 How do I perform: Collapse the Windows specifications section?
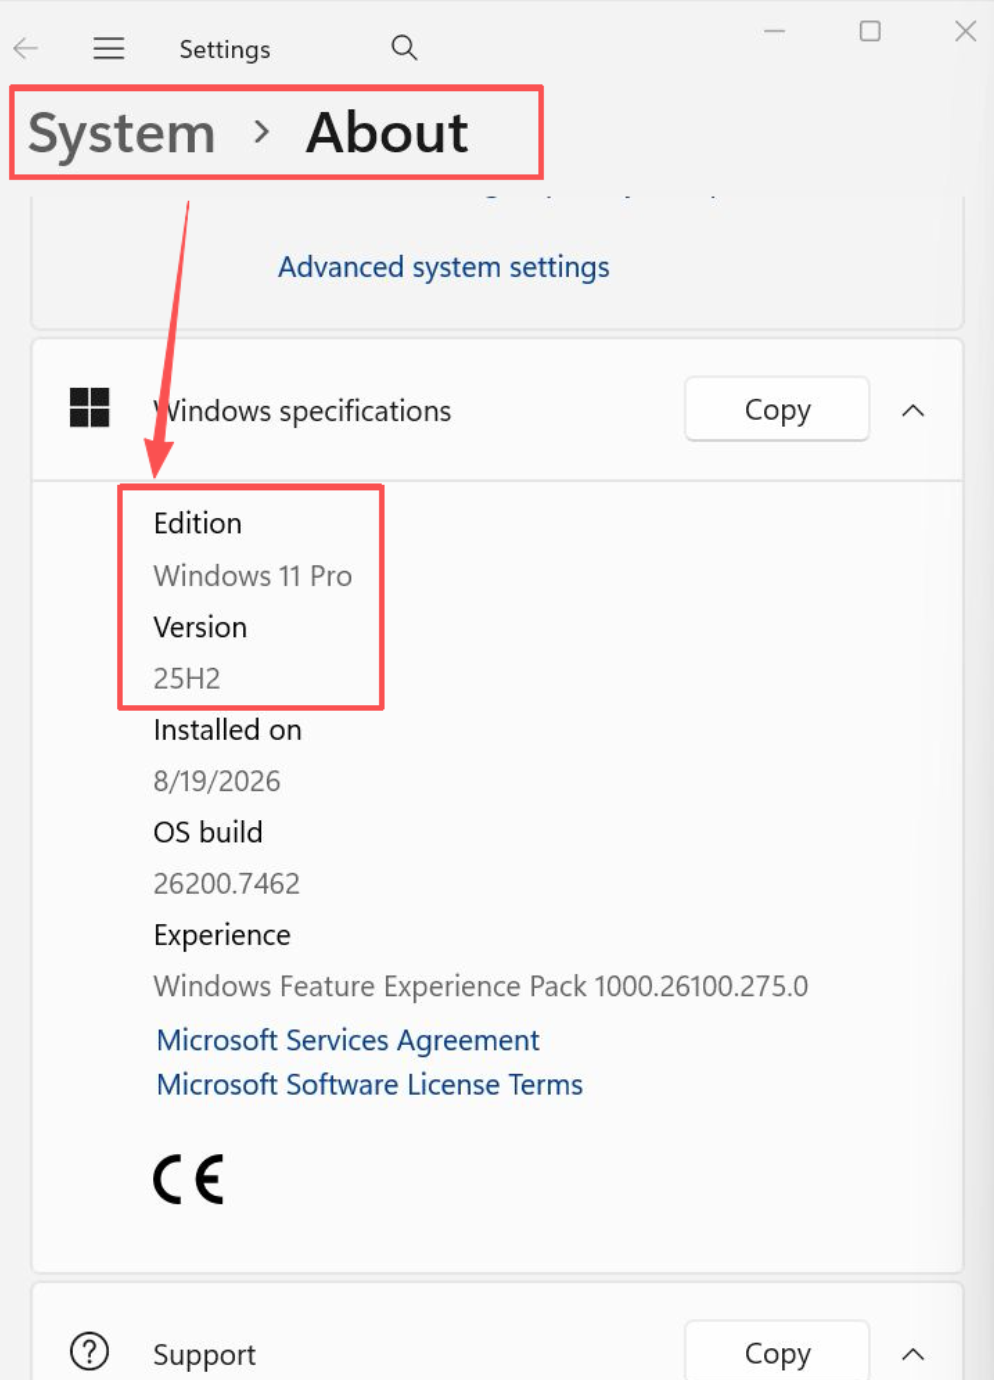click(913, 410)
